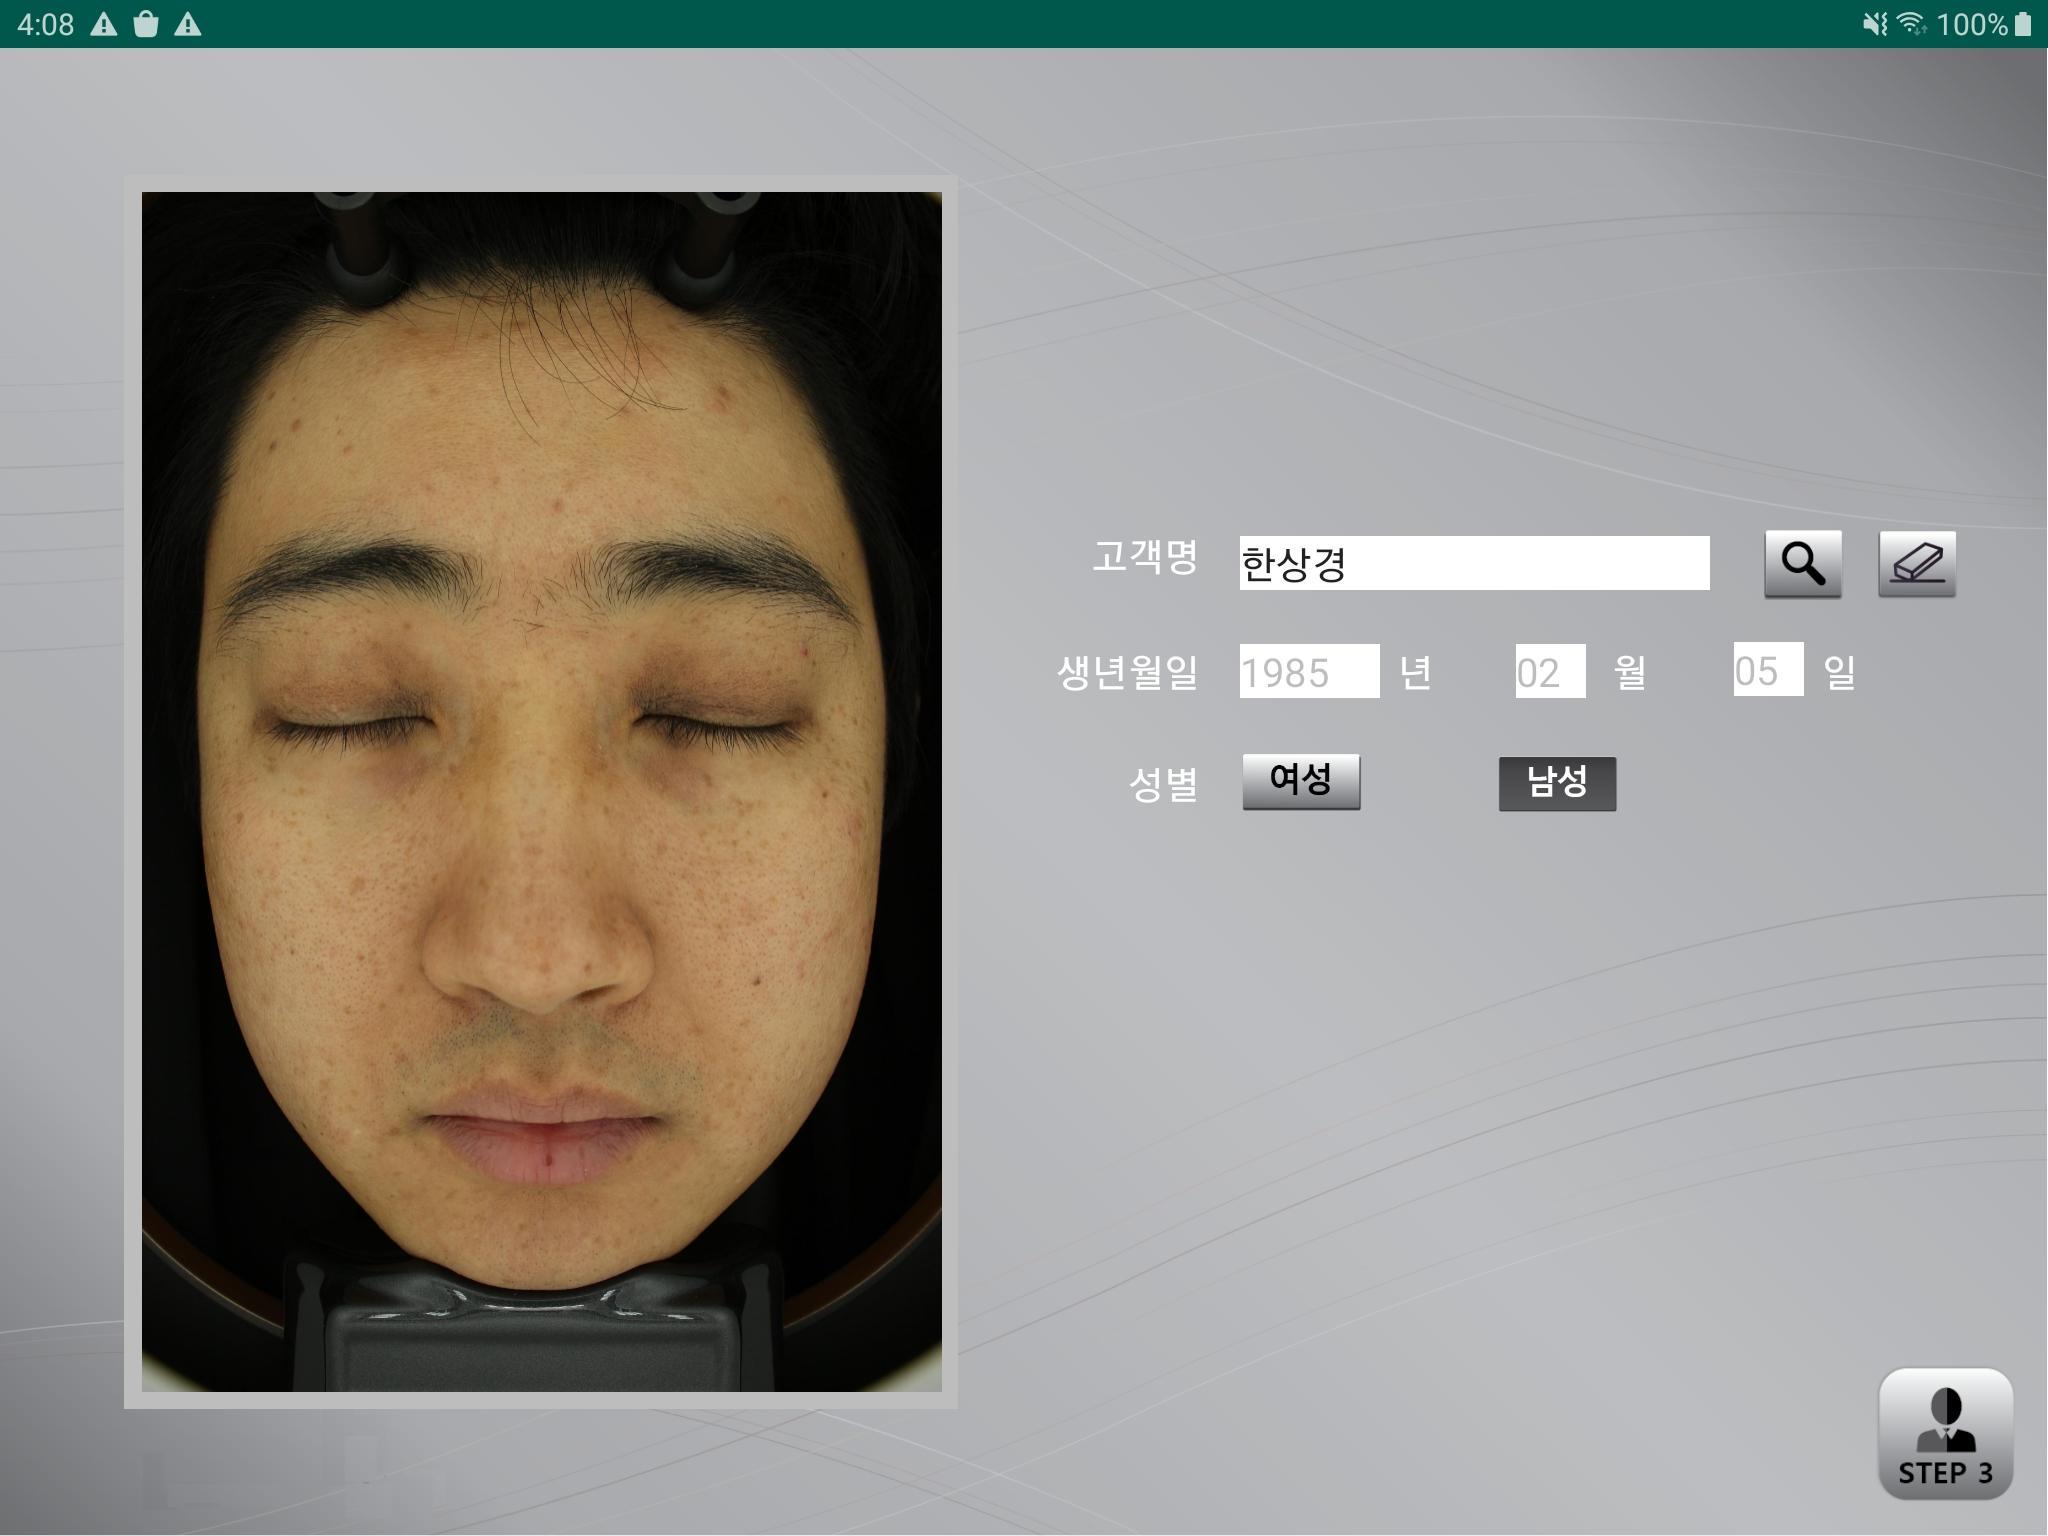The width and height of the screenshot is (2048, 1536).
Task: Click the birth month field 02
Action: click(x=1550, y=671)
